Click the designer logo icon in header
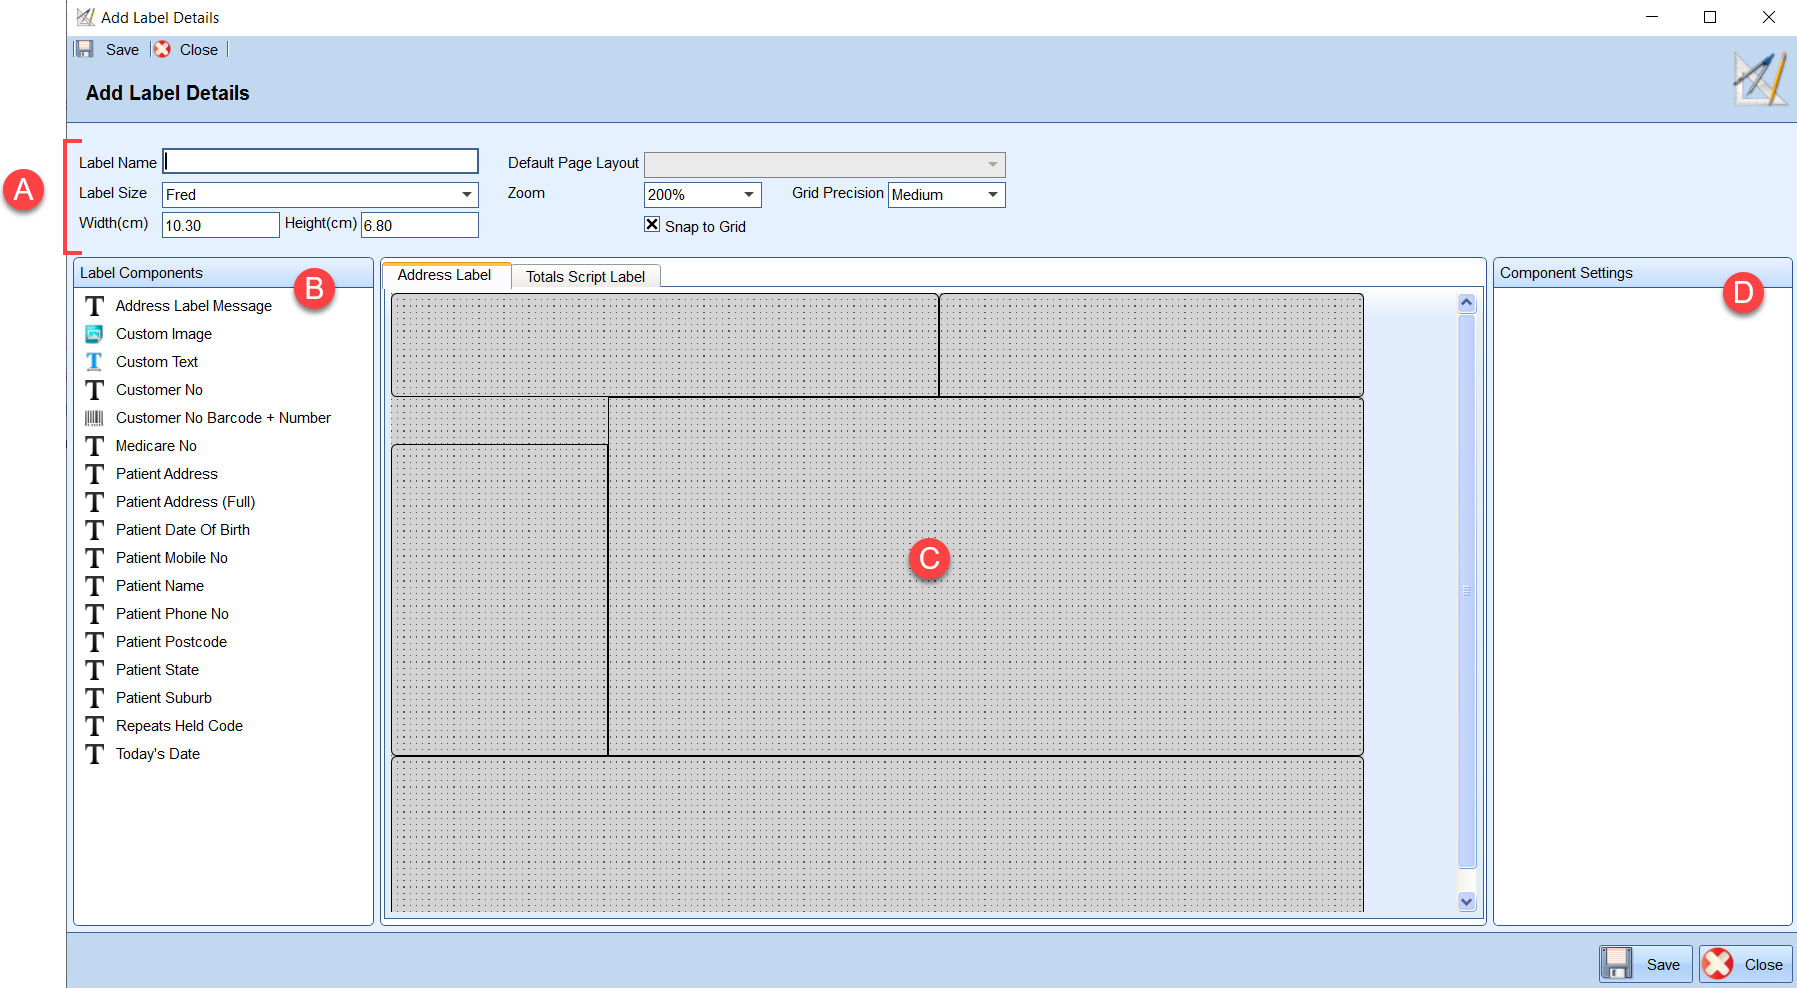This screenshot has width=1797, height=988. 1759,79
